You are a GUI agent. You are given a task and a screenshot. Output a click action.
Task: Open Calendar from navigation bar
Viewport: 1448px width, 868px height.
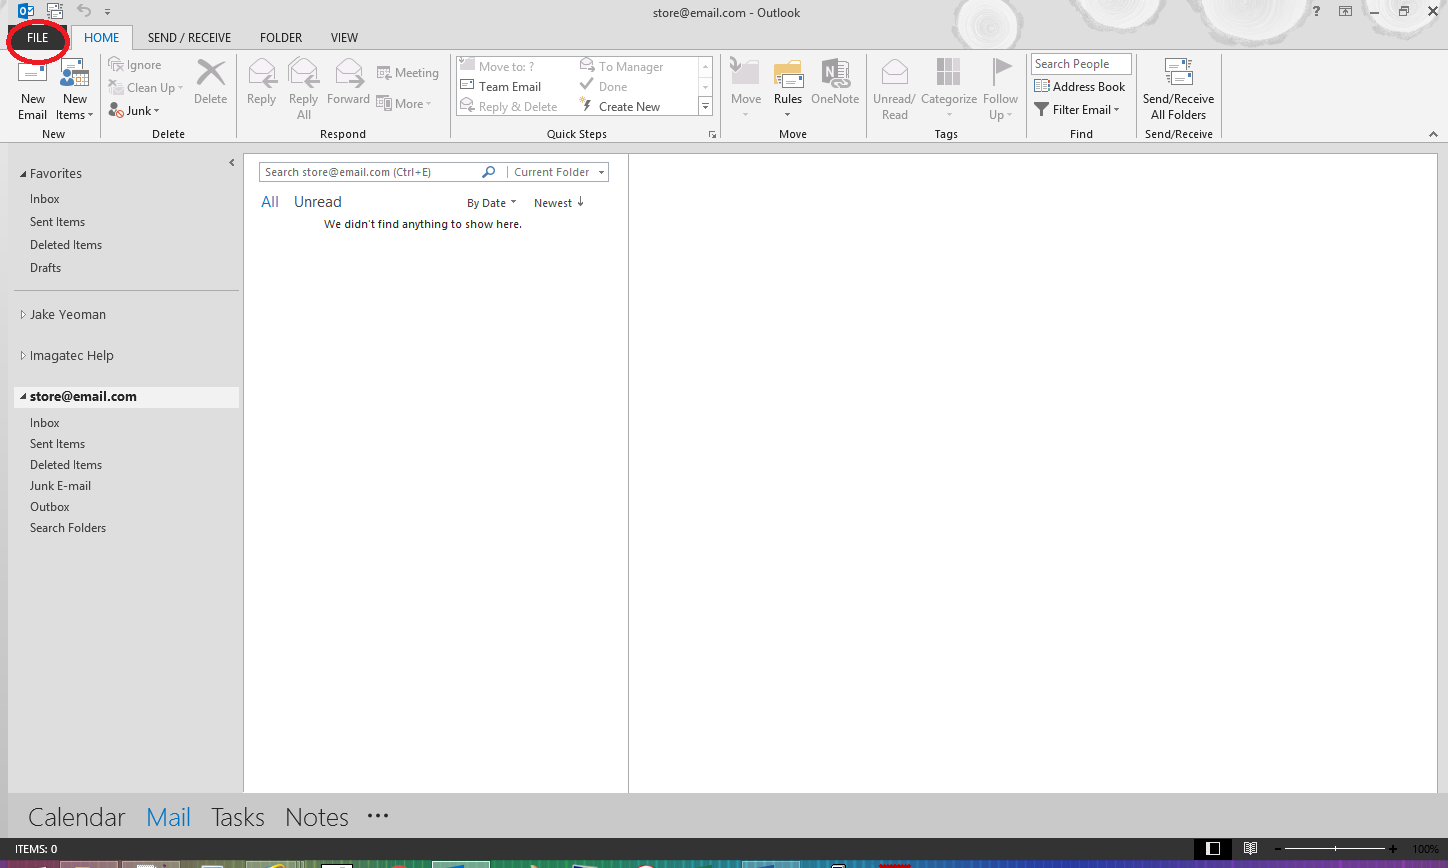[x=76, y=817]
